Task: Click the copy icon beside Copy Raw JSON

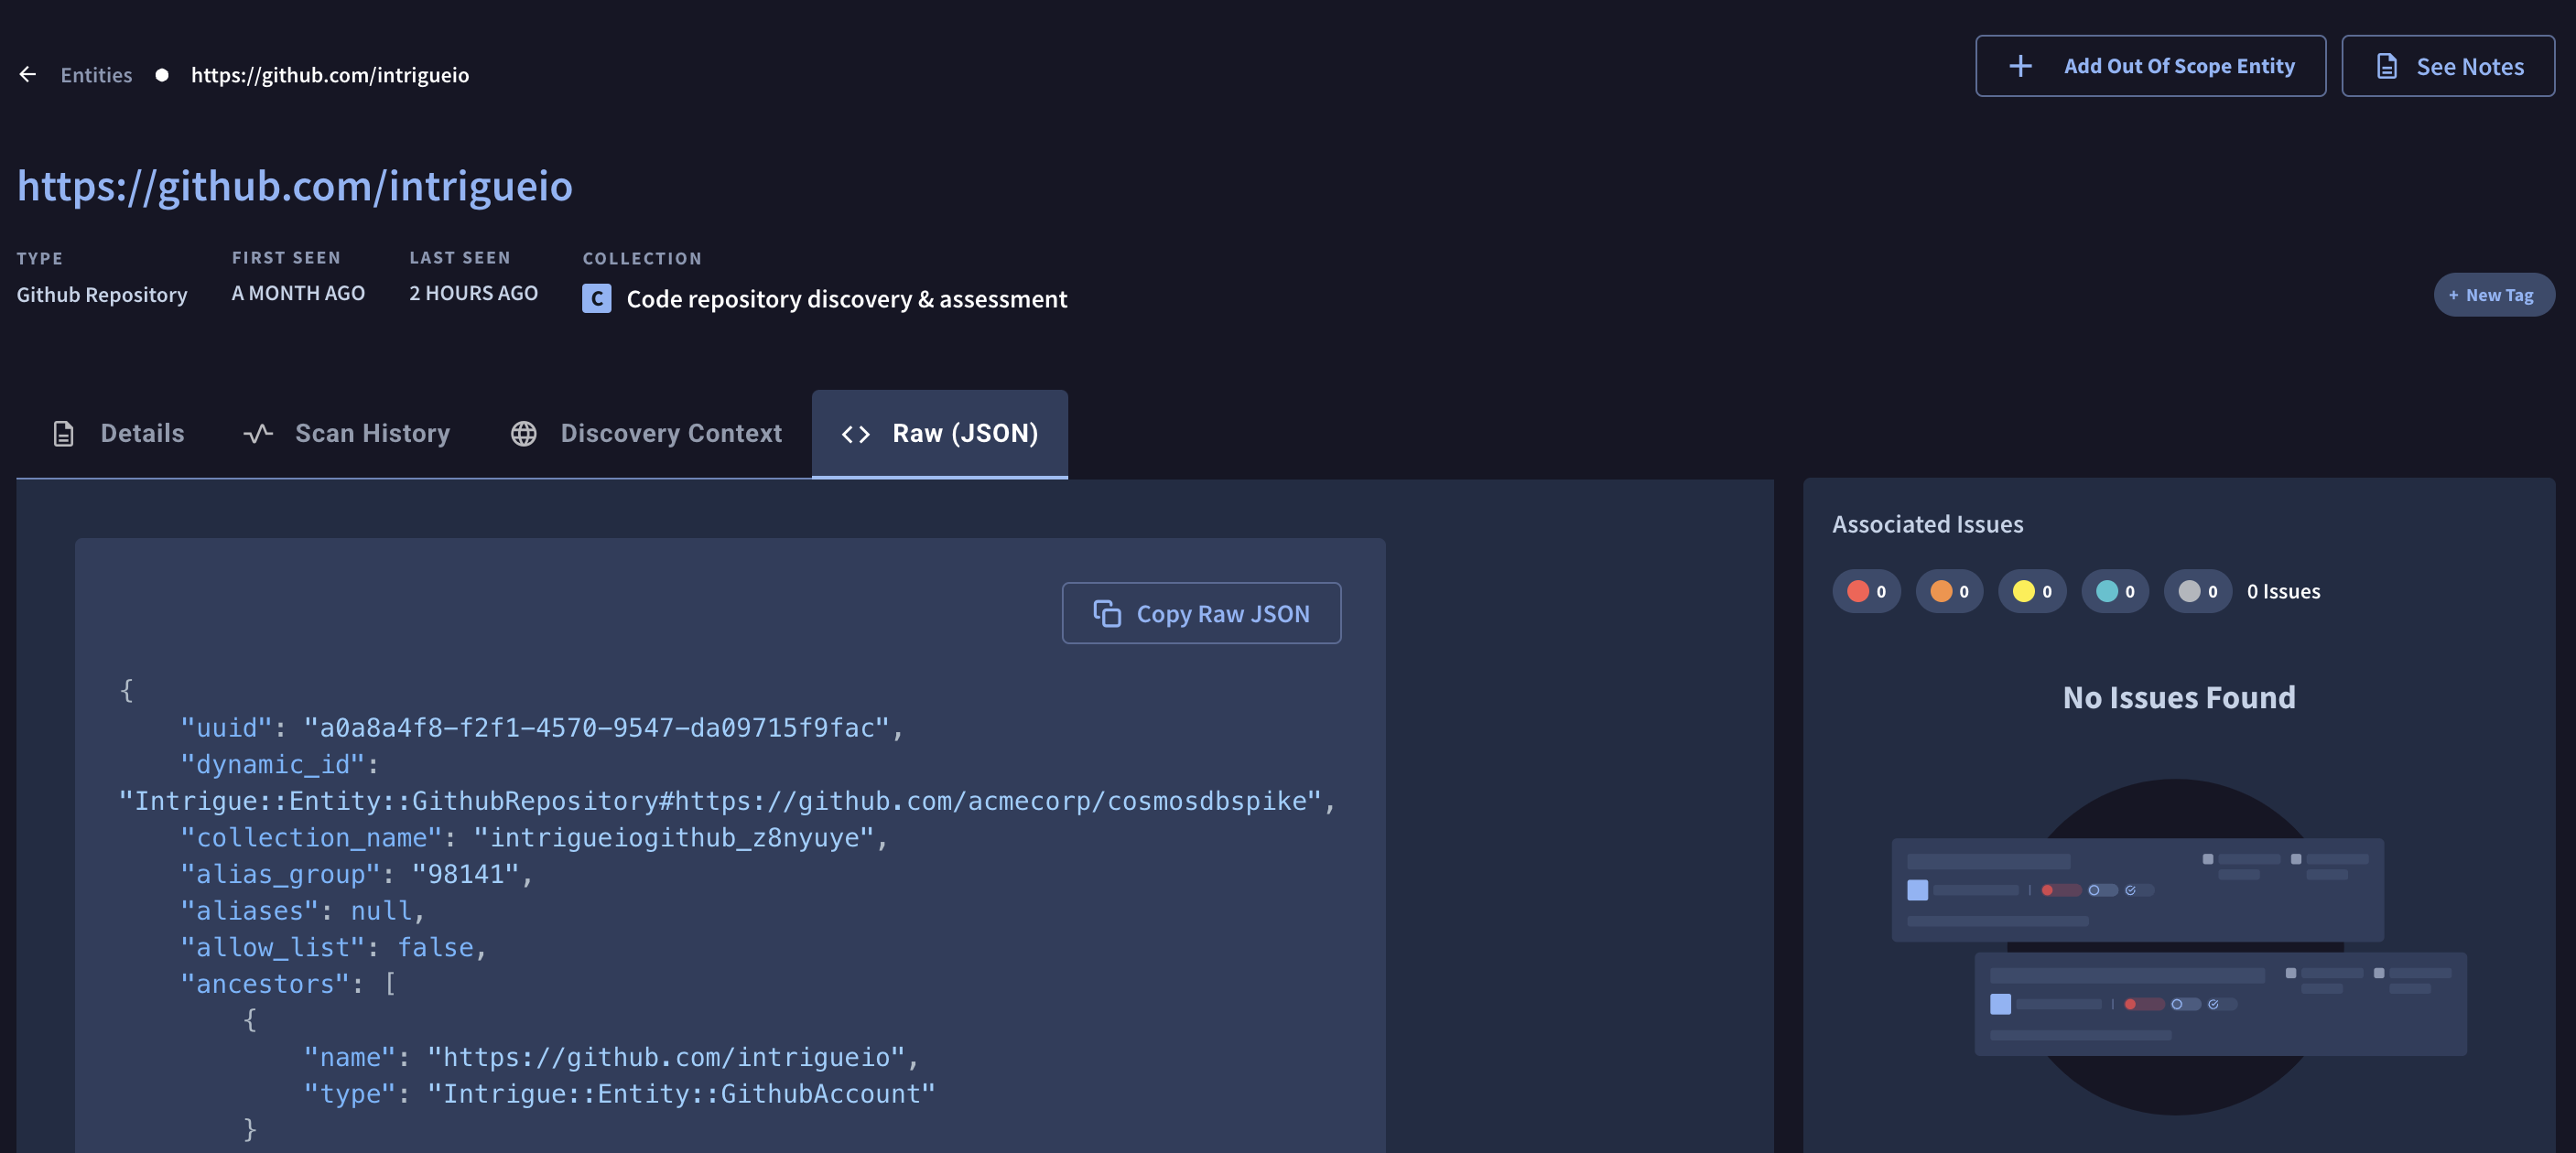Action: (1107, 613)
